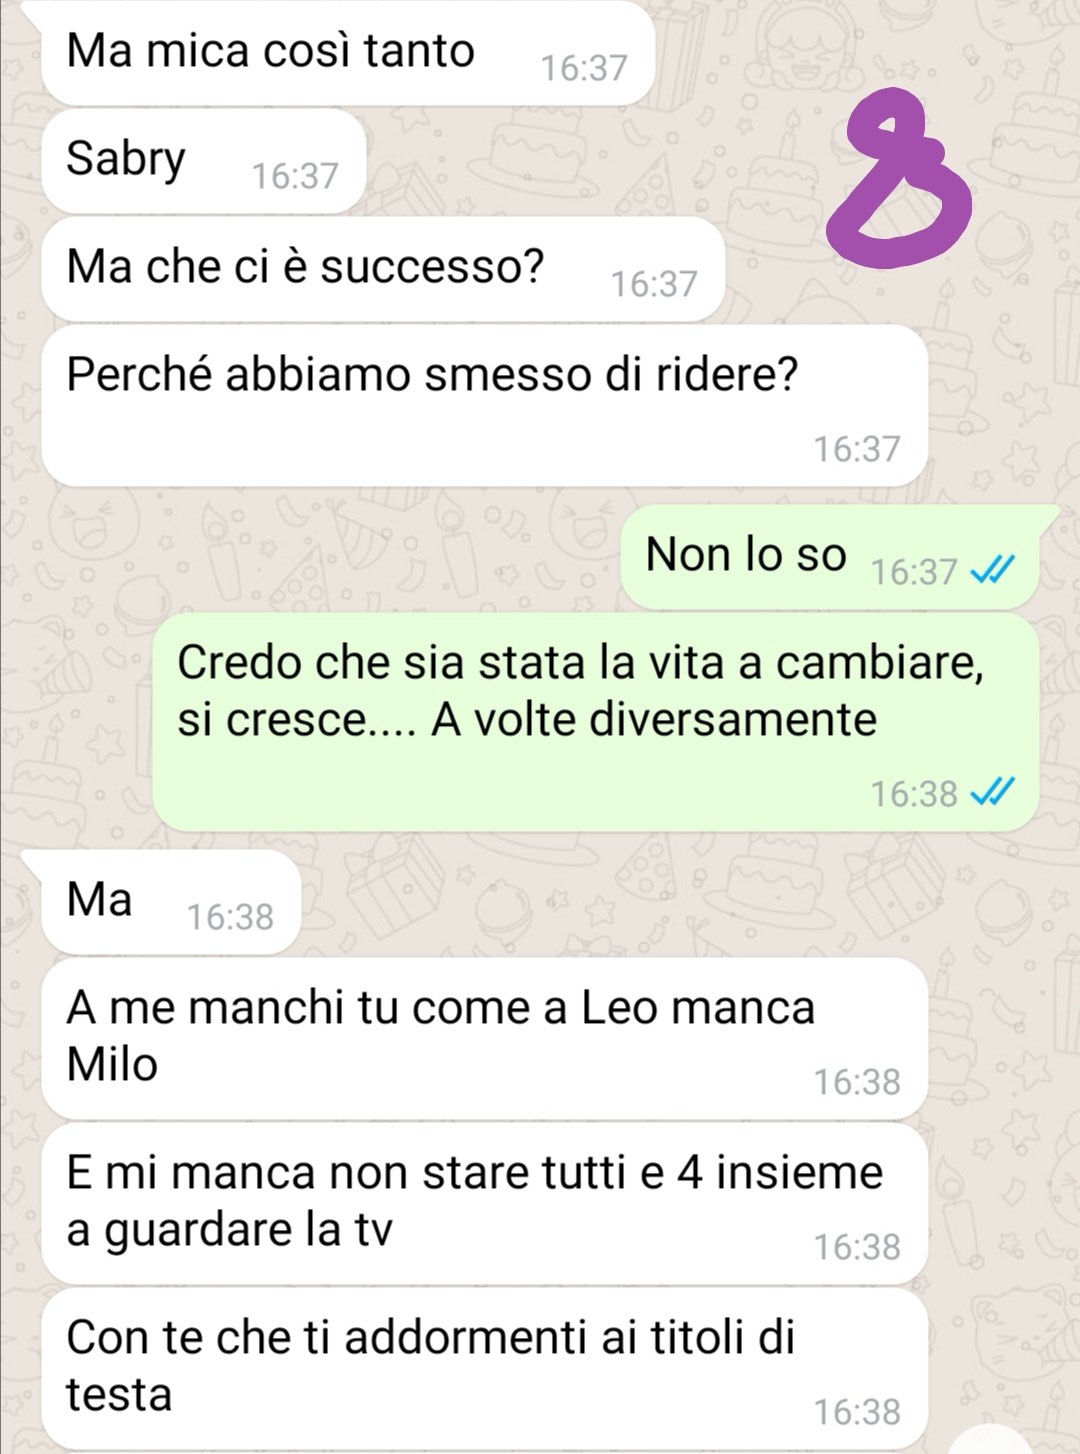Tap the 16:37 time on 'Ma che ci è successo?'
Viewport: 1080px width, 1454px height.
tap(654, 284)
